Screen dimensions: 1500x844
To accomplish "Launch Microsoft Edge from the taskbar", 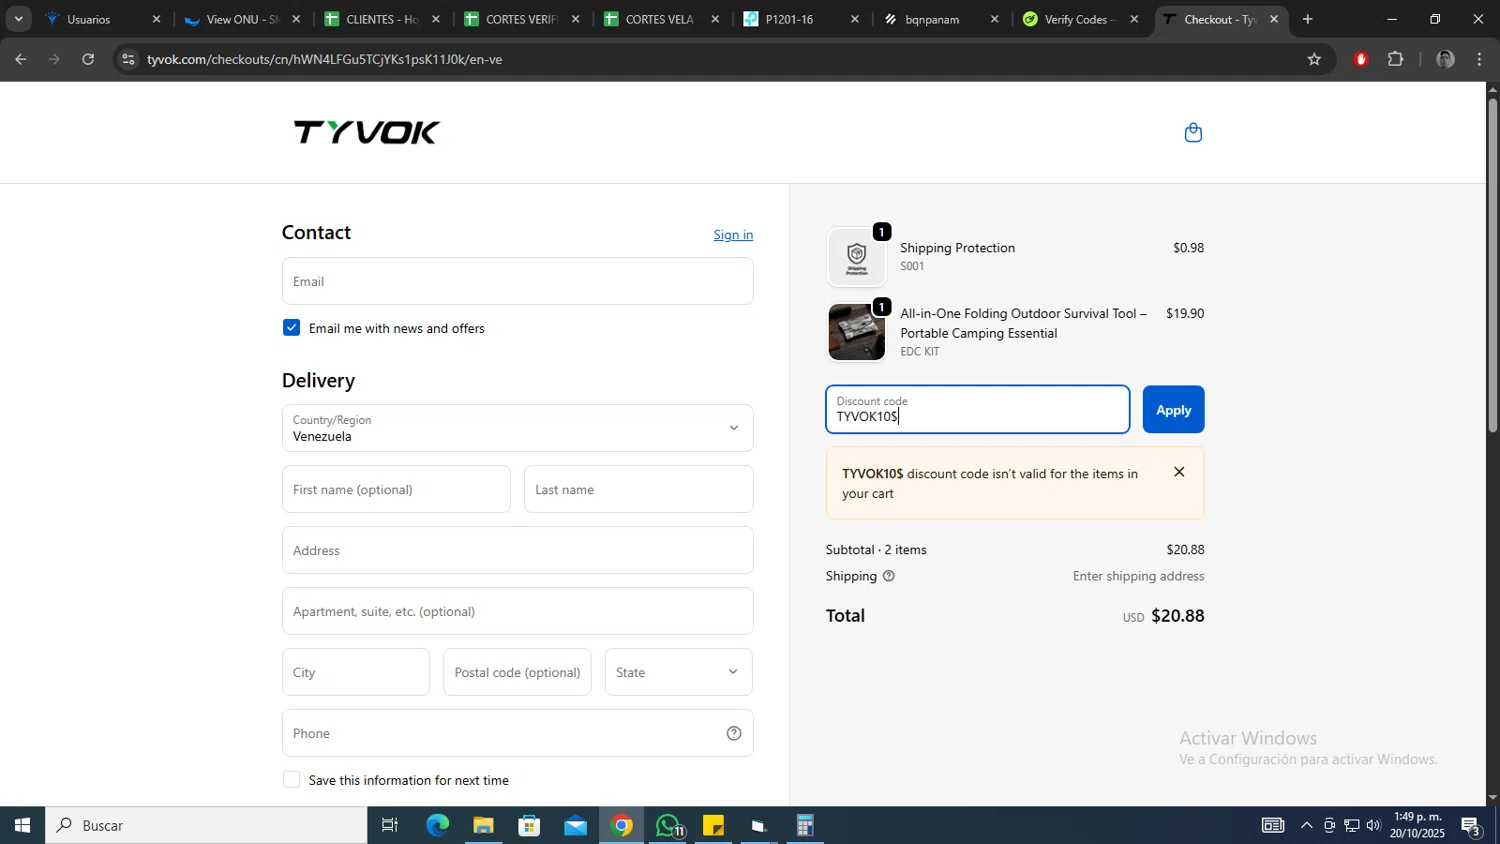I will coord(437,825).
